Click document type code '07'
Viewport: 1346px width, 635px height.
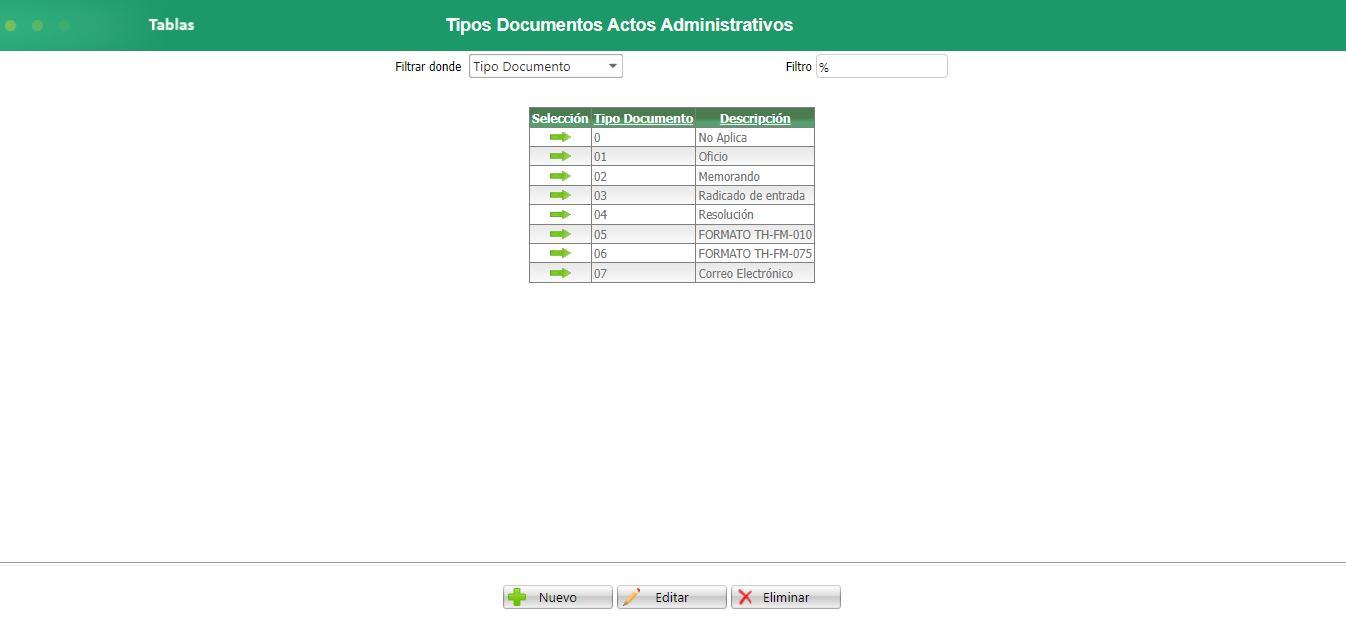[600, 274]
